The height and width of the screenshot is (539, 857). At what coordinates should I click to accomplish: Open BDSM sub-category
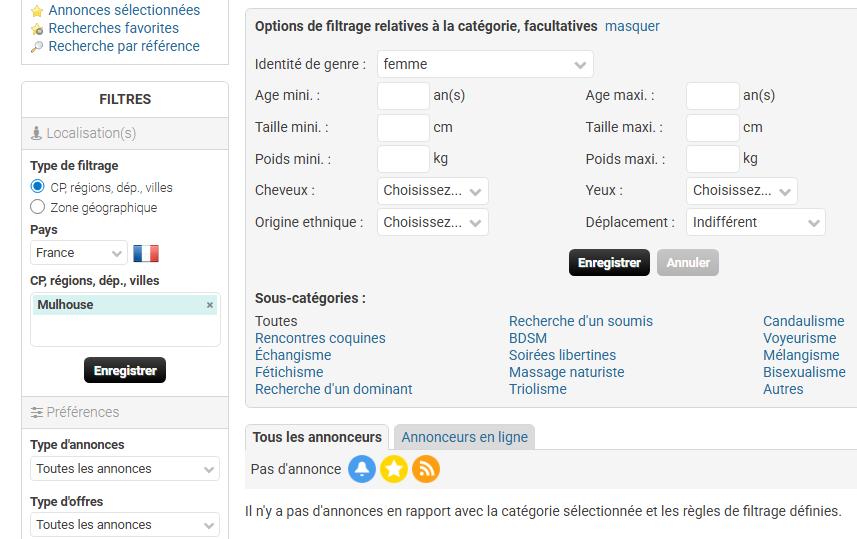pyautogui.click(x=528, y=338)
